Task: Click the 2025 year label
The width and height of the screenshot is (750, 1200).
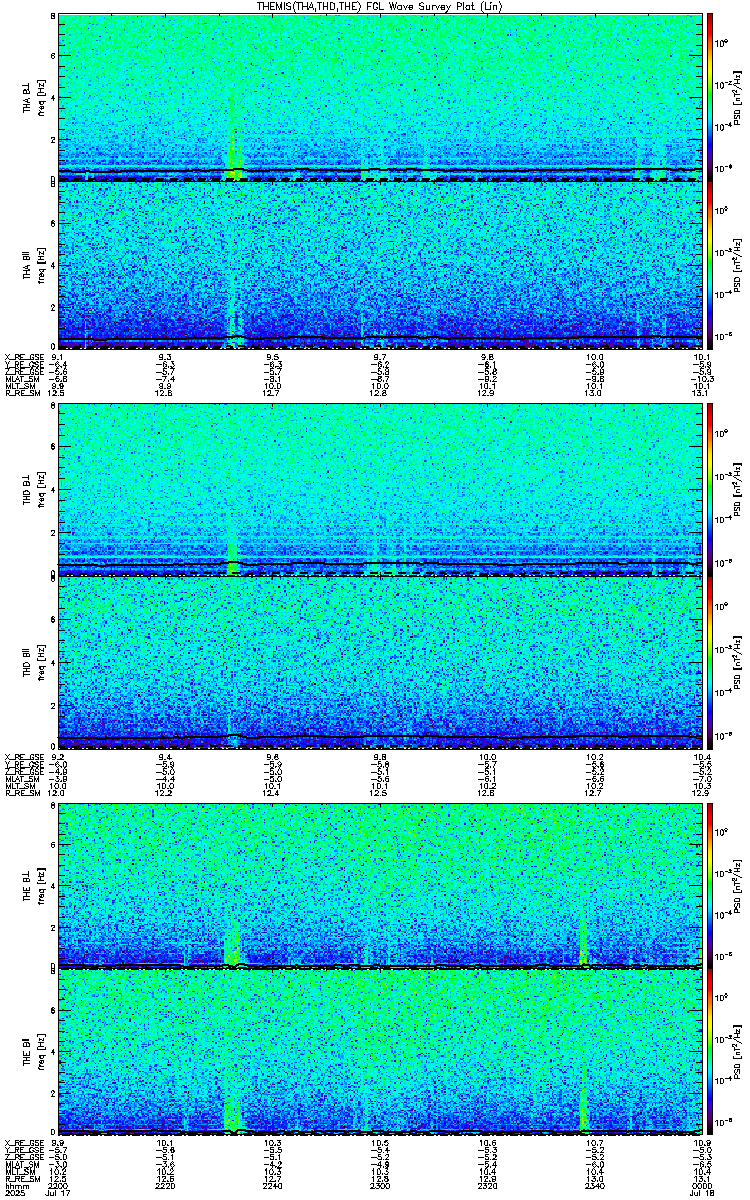Action: click(x=14, y=1195)
